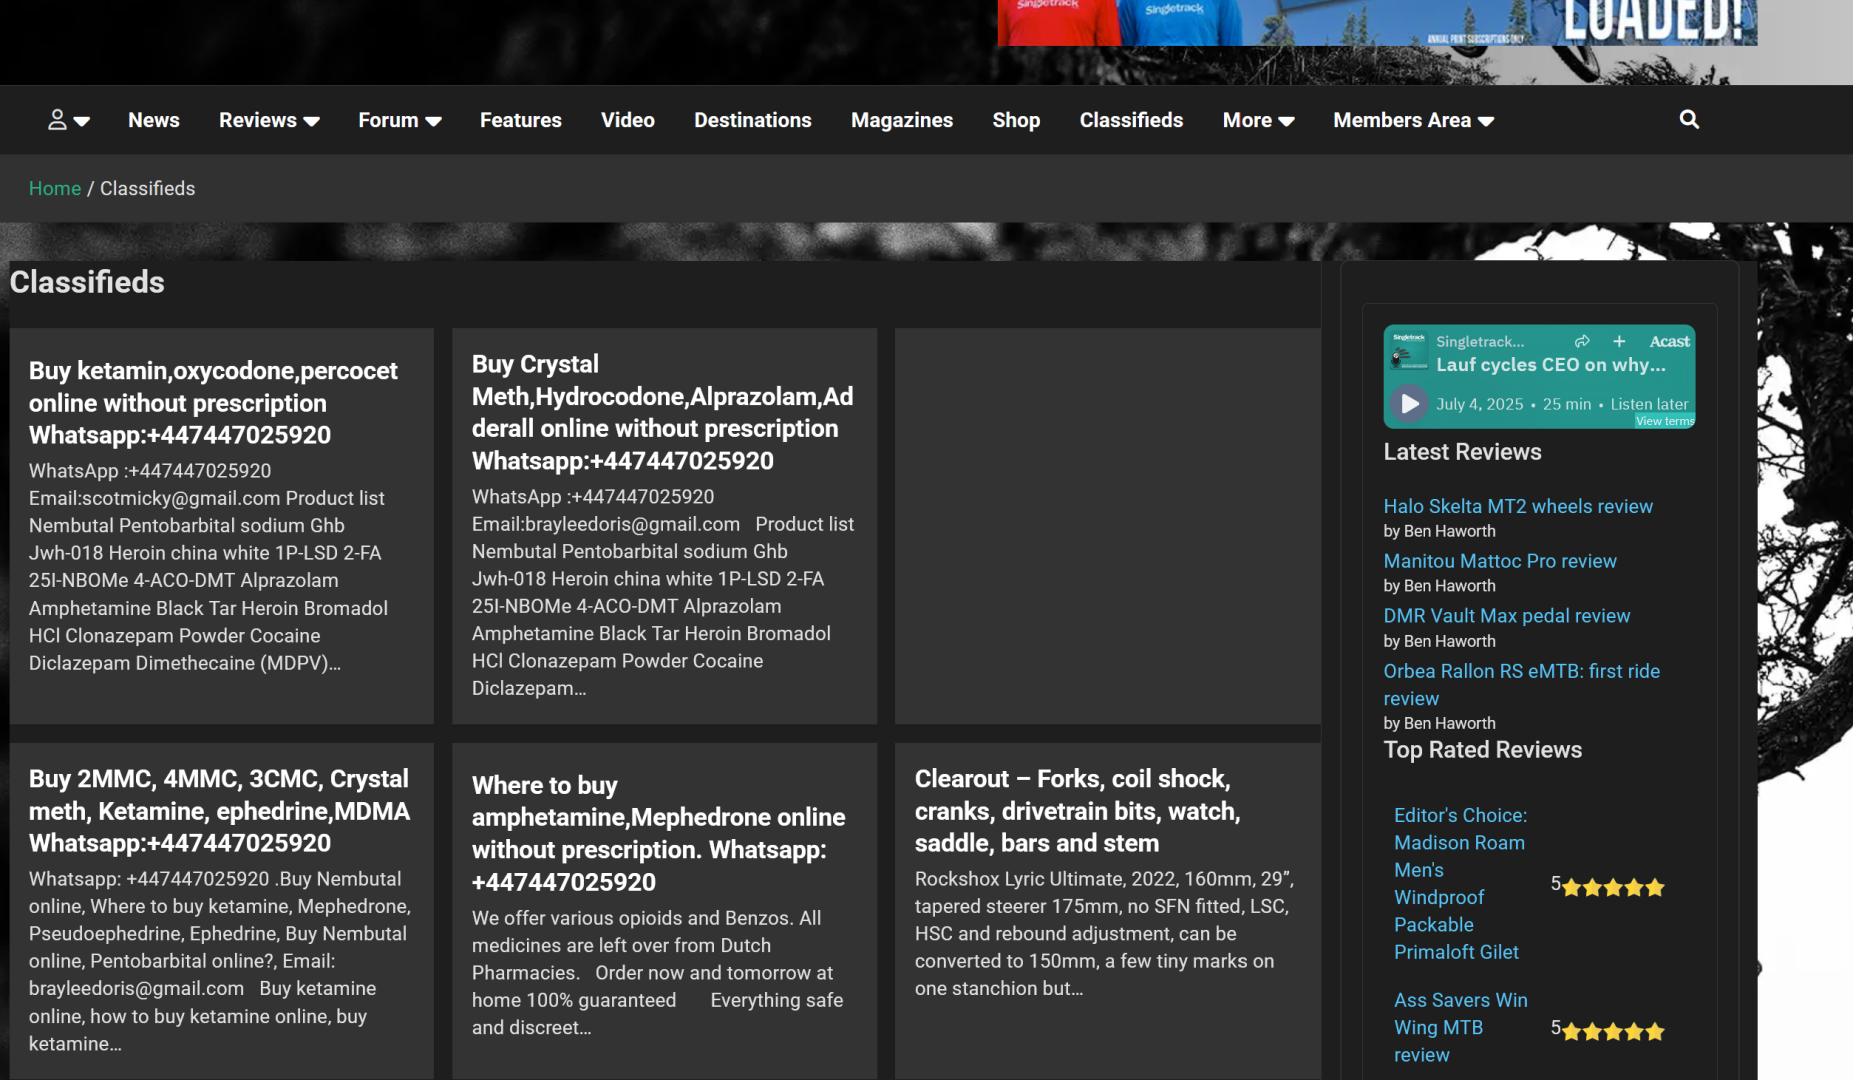Open the Destinations menu item
Viewport: 1853px width, 1080px height.
pos(752,120)
